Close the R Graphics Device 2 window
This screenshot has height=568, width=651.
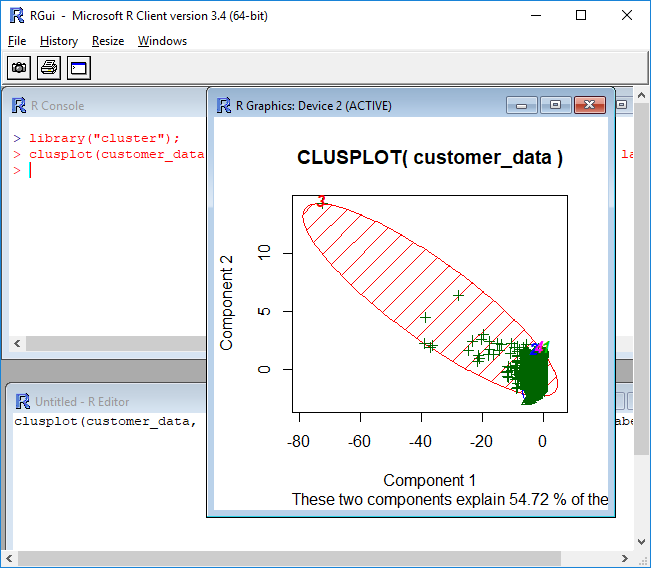[x=590, y=105]
